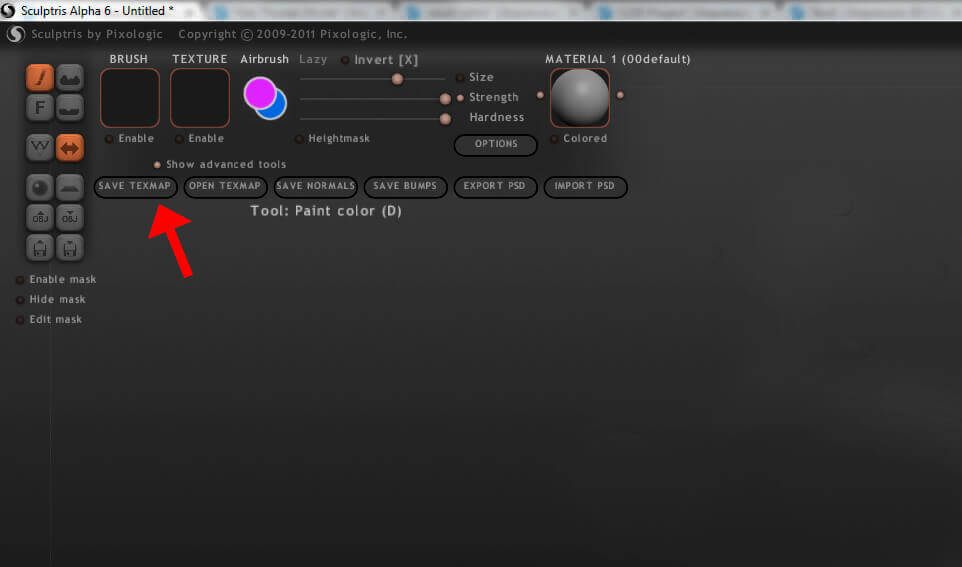Click the SAVE TEXMAP button

point(135,186)
